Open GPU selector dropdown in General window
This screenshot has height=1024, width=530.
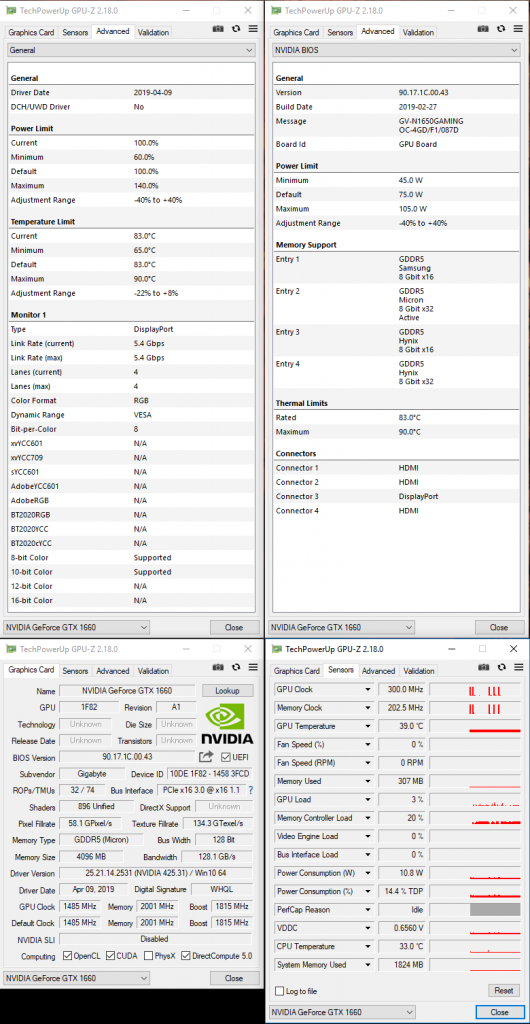click(77, 627)
